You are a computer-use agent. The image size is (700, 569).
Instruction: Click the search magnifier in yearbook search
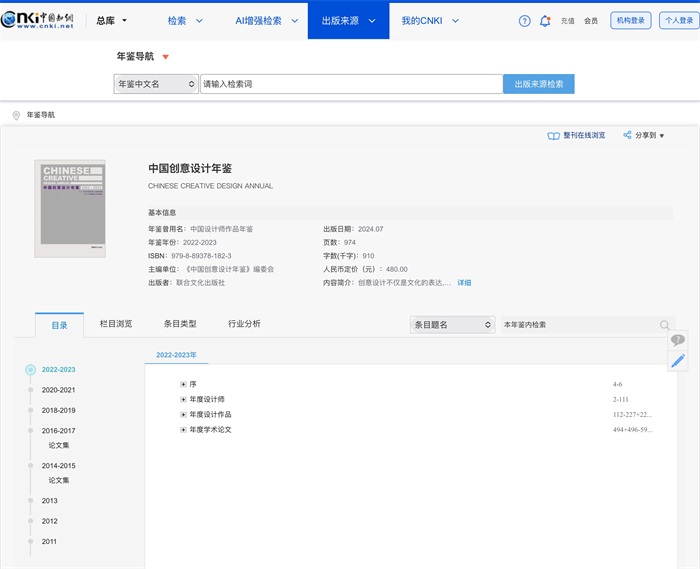pyautogui.click(x=665, y=325)
